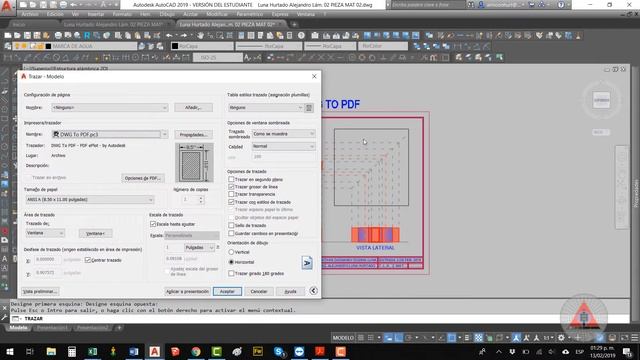Click the ViewCube in drawing area
This screenshot has height=360, width=640.
[x=602, y=100]
